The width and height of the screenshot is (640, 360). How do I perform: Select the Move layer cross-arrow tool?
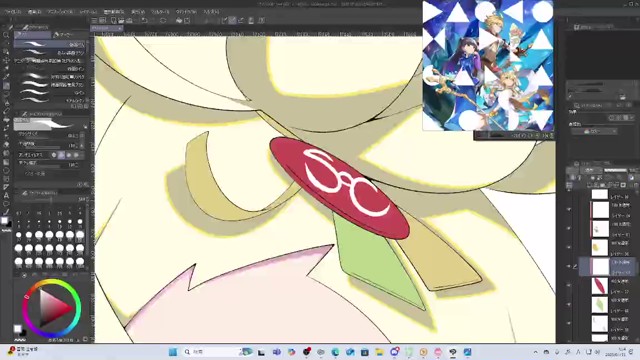click(x=6, y=60)
